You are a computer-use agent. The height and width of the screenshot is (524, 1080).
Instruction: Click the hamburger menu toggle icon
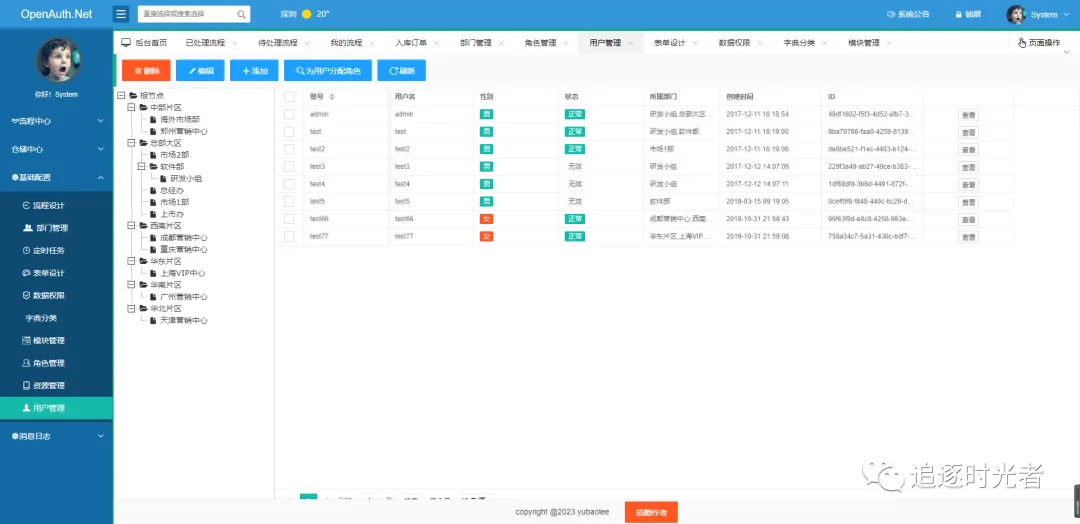tap(121, 14)
